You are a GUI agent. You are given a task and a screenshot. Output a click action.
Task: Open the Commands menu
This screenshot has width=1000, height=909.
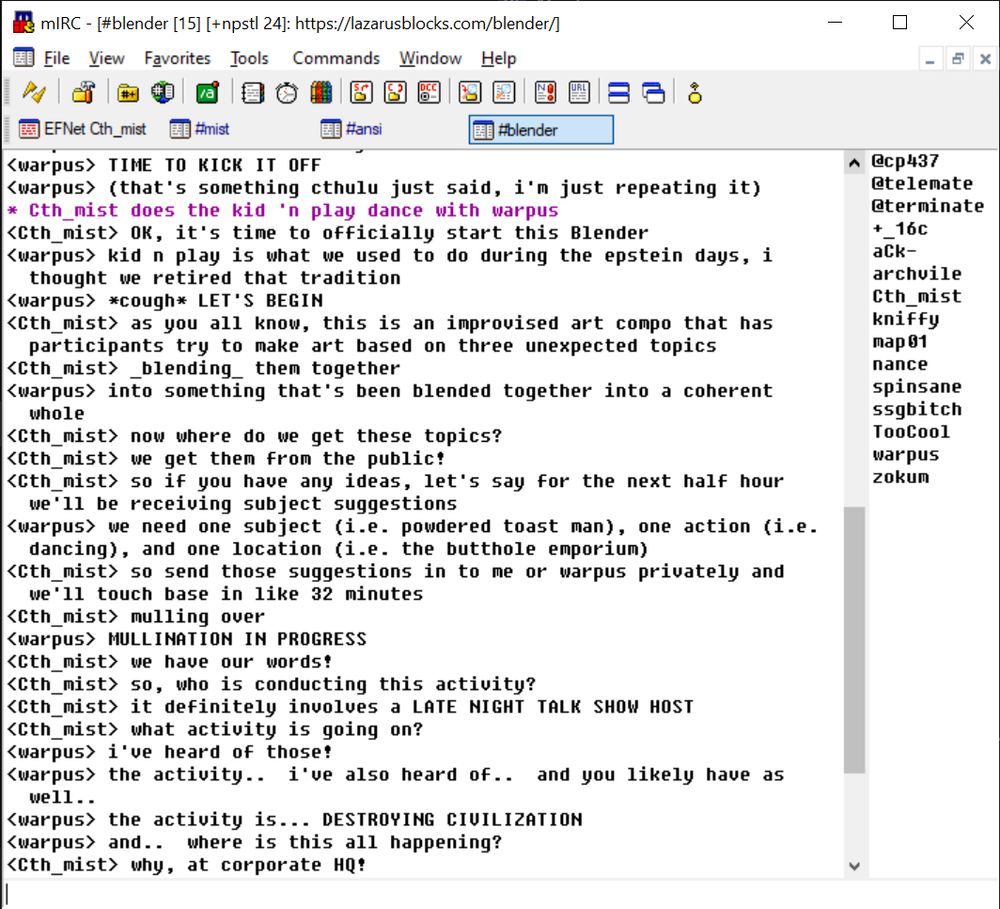pos(336,58)
